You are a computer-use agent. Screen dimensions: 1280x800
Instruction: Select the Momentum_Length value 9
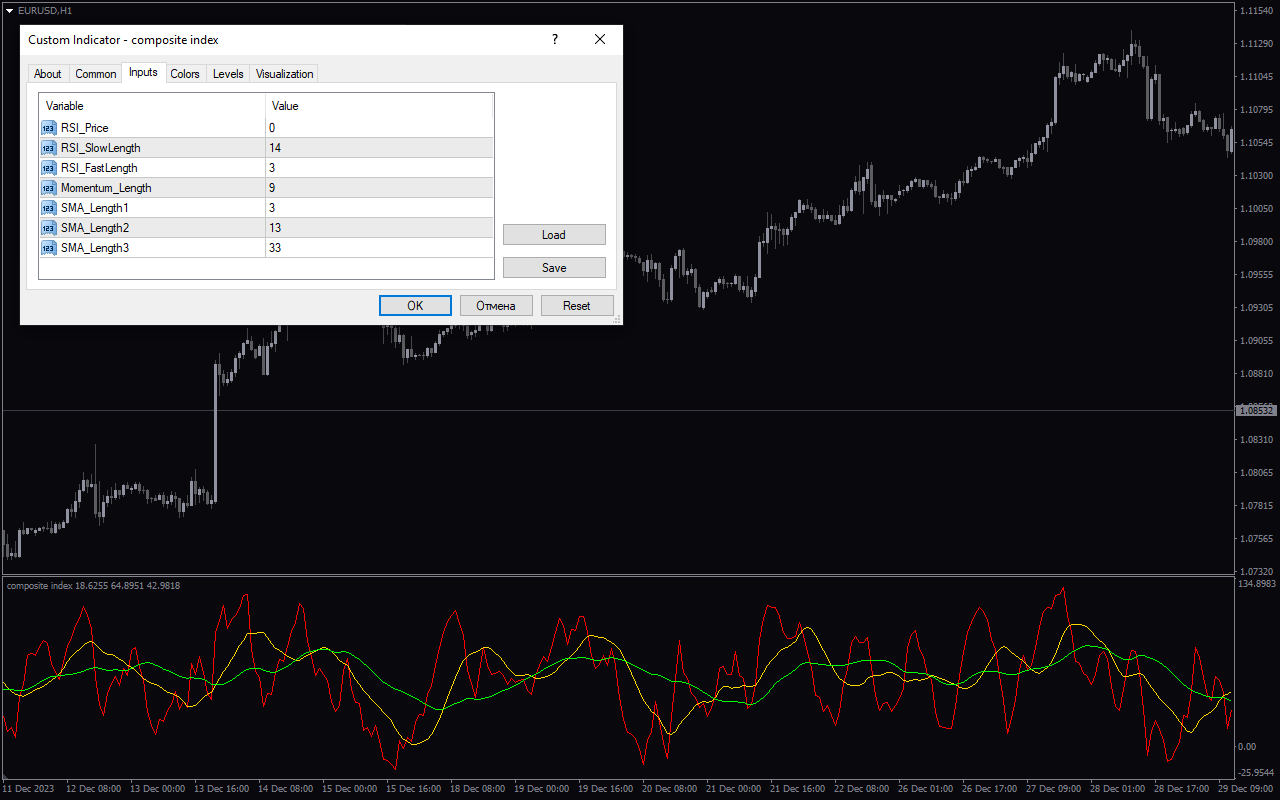coord(379,188)
